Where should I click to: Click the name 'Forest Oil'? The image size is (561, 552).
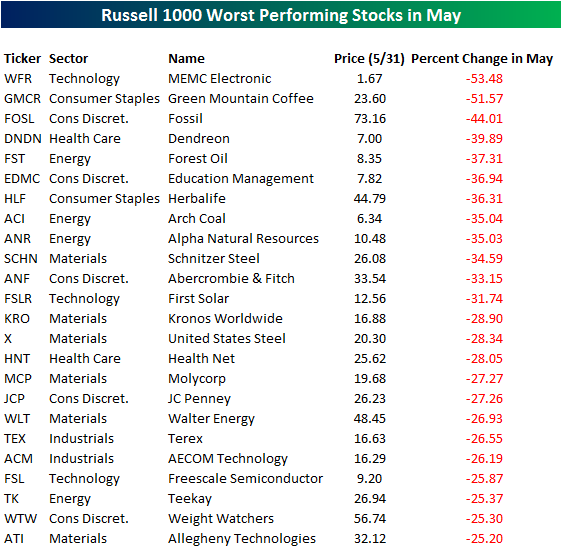point(198,159)
